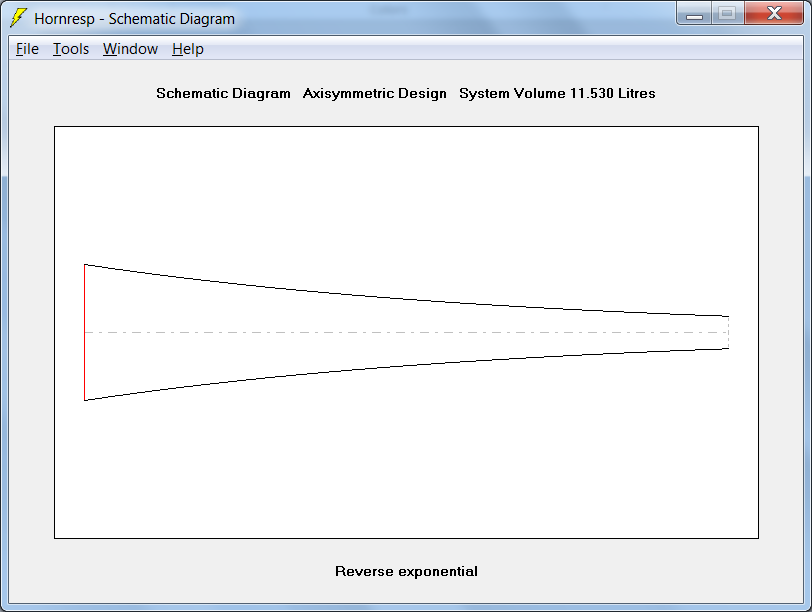Click the red driver line in the diagram

[84, 332]
